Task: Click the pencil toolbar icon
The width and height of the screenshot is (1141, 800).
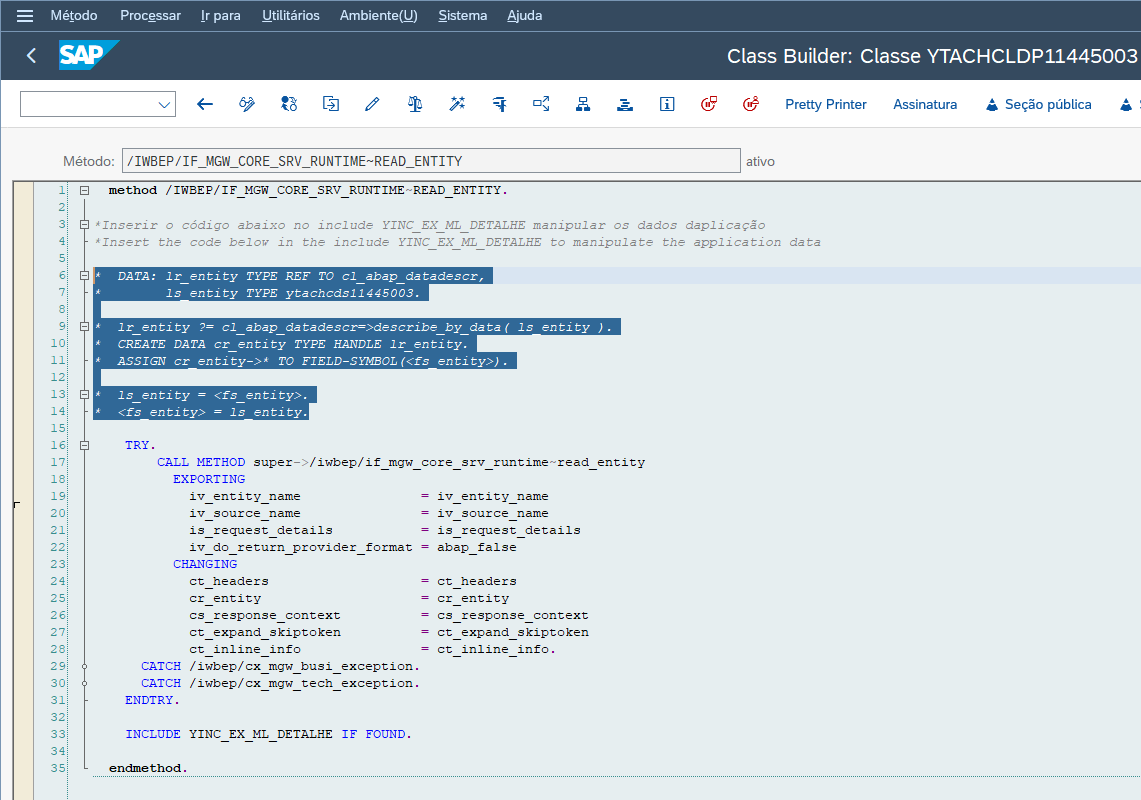Action: coord(373,104)
